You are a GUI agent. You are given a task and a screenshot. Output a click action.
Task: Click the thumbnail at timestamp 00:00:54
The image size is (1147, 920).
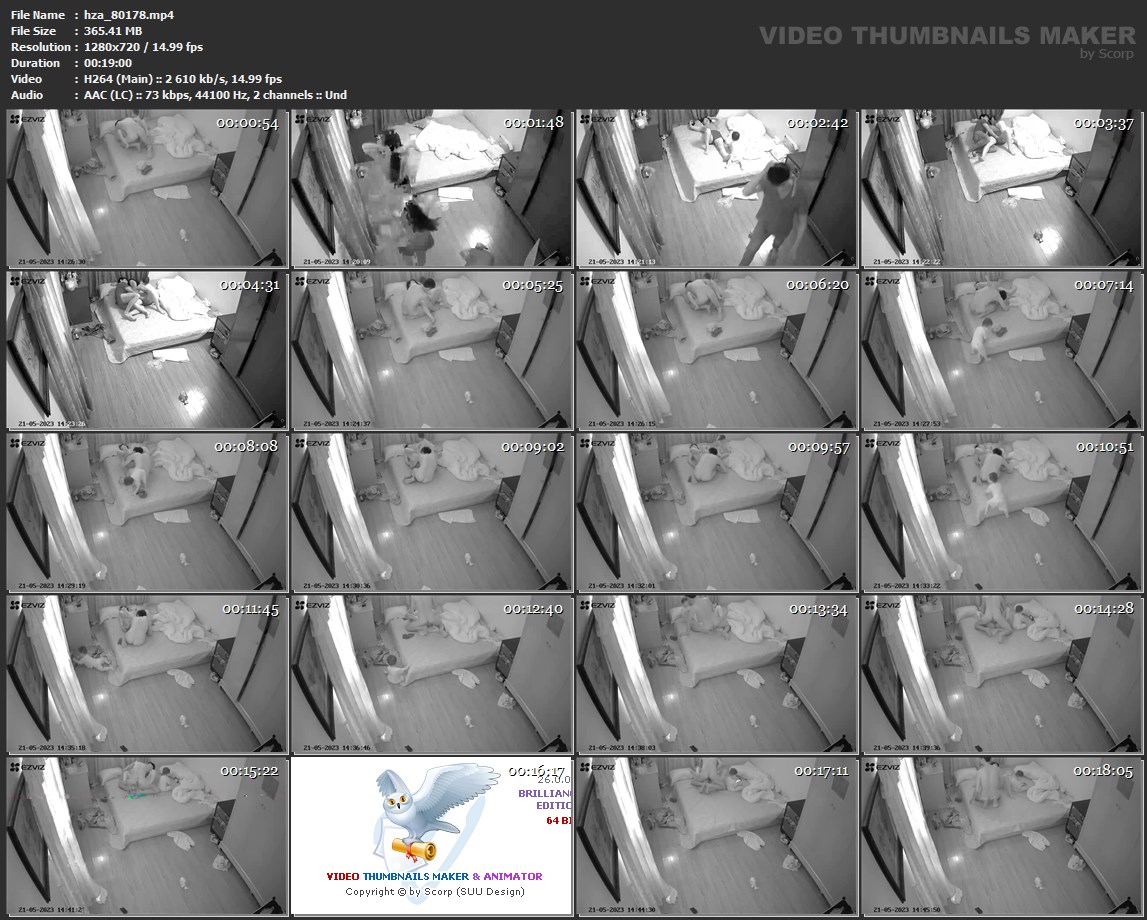(147, 188)
